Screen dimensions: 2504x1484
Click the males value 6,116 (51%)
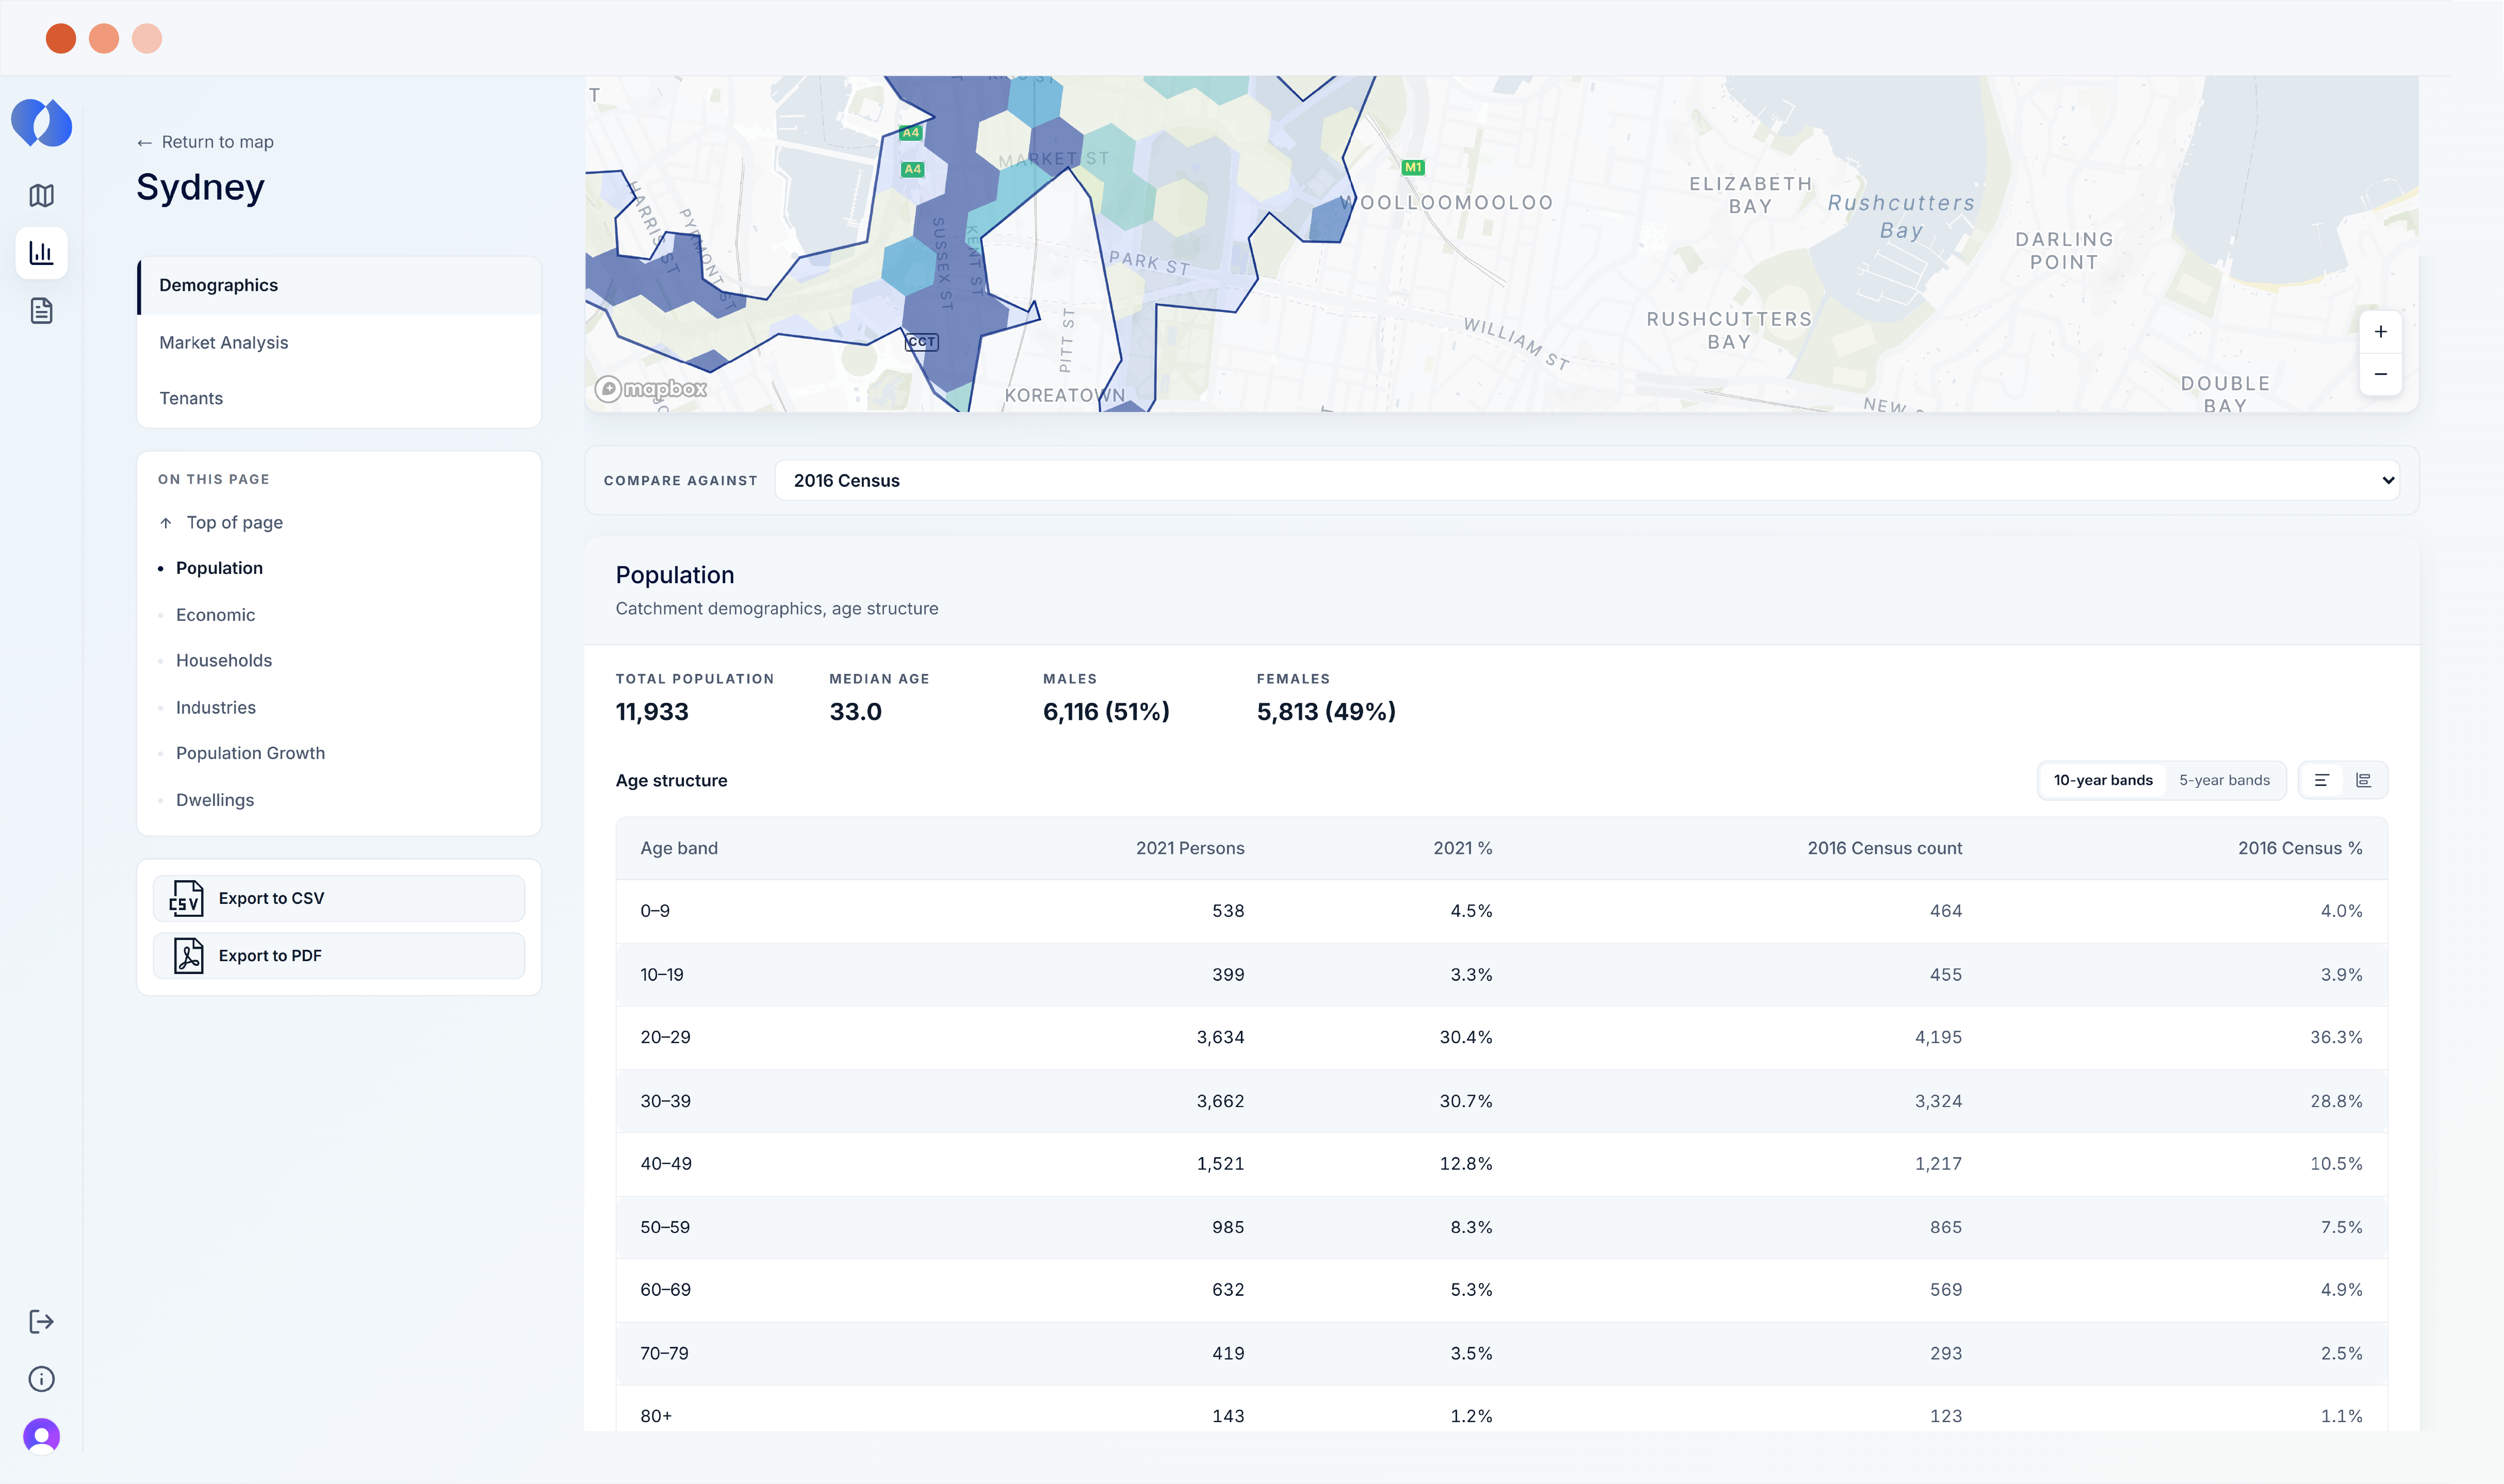click(x=1106, y=712)
